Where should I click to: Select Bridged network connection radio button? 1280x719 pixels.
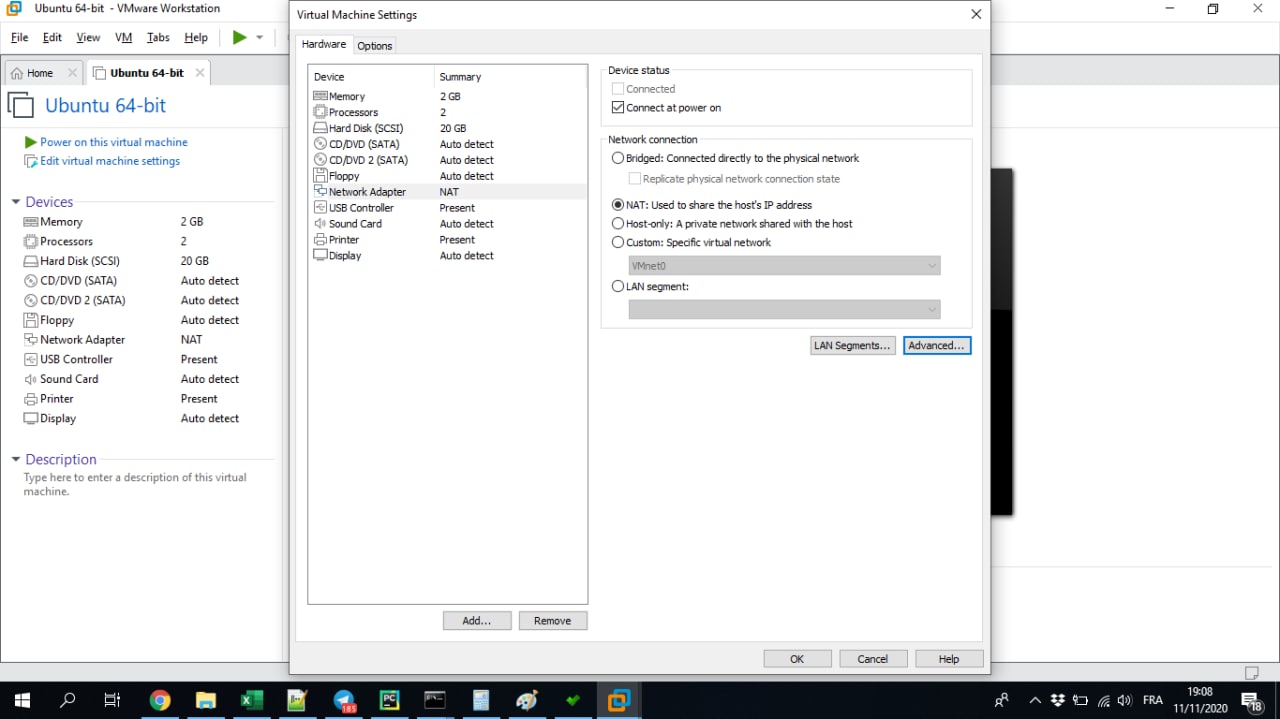pos(618,158)
